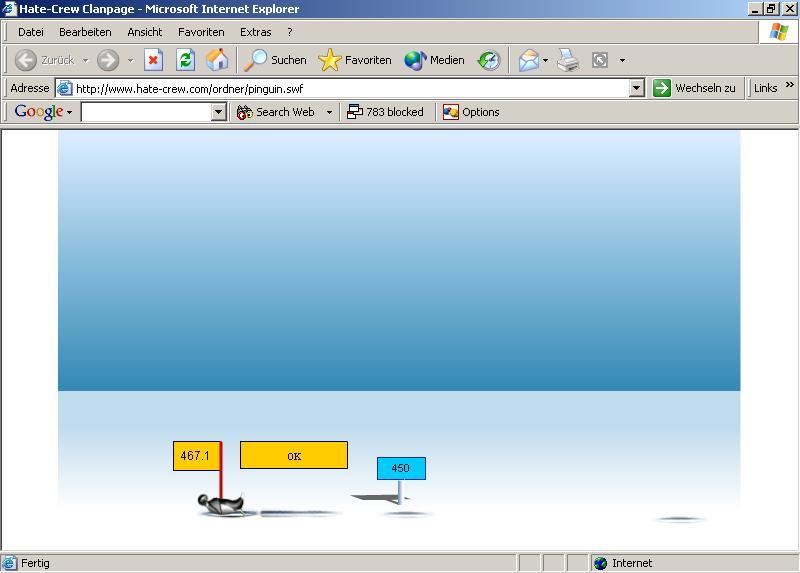Click the forward navigation arrow button
Viewport: 800px width, 573px height.
108,60
